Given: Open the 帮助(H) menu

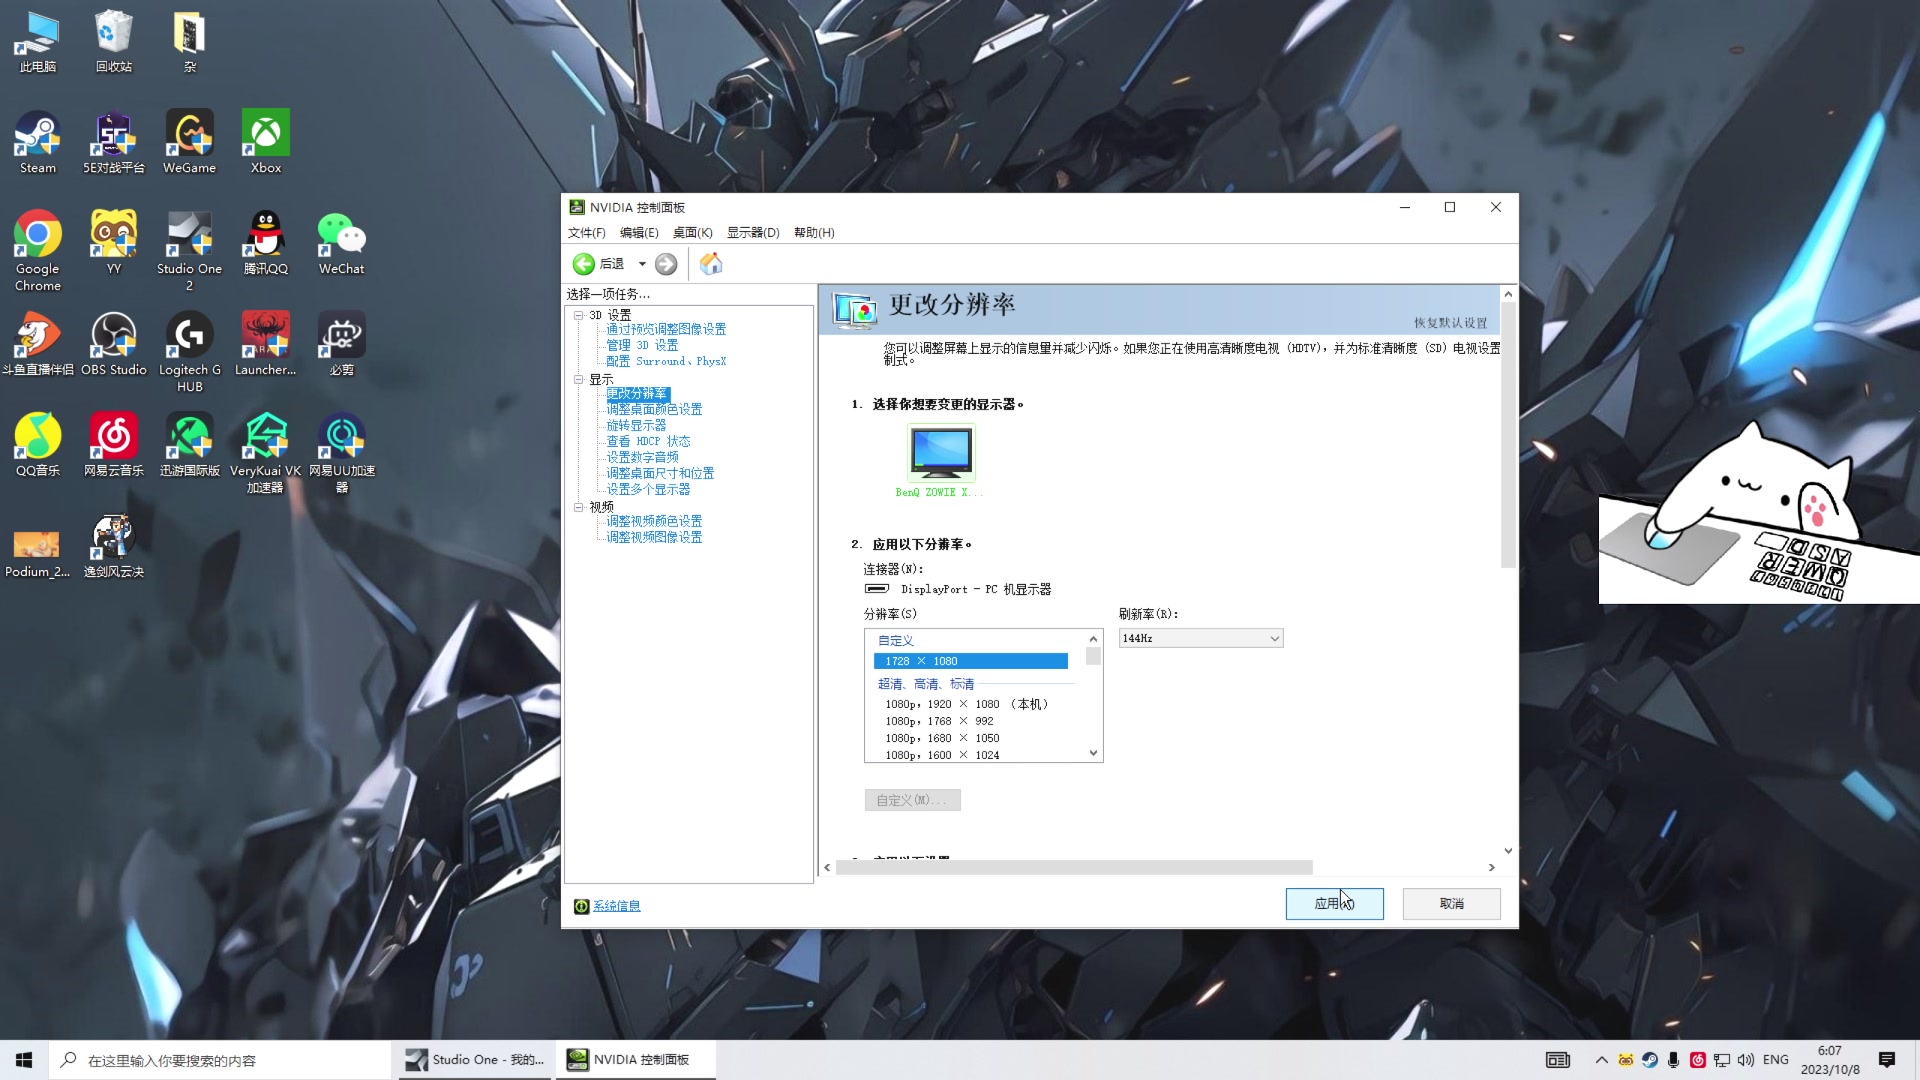Looking at the screenshot, I should click(814, 233).
